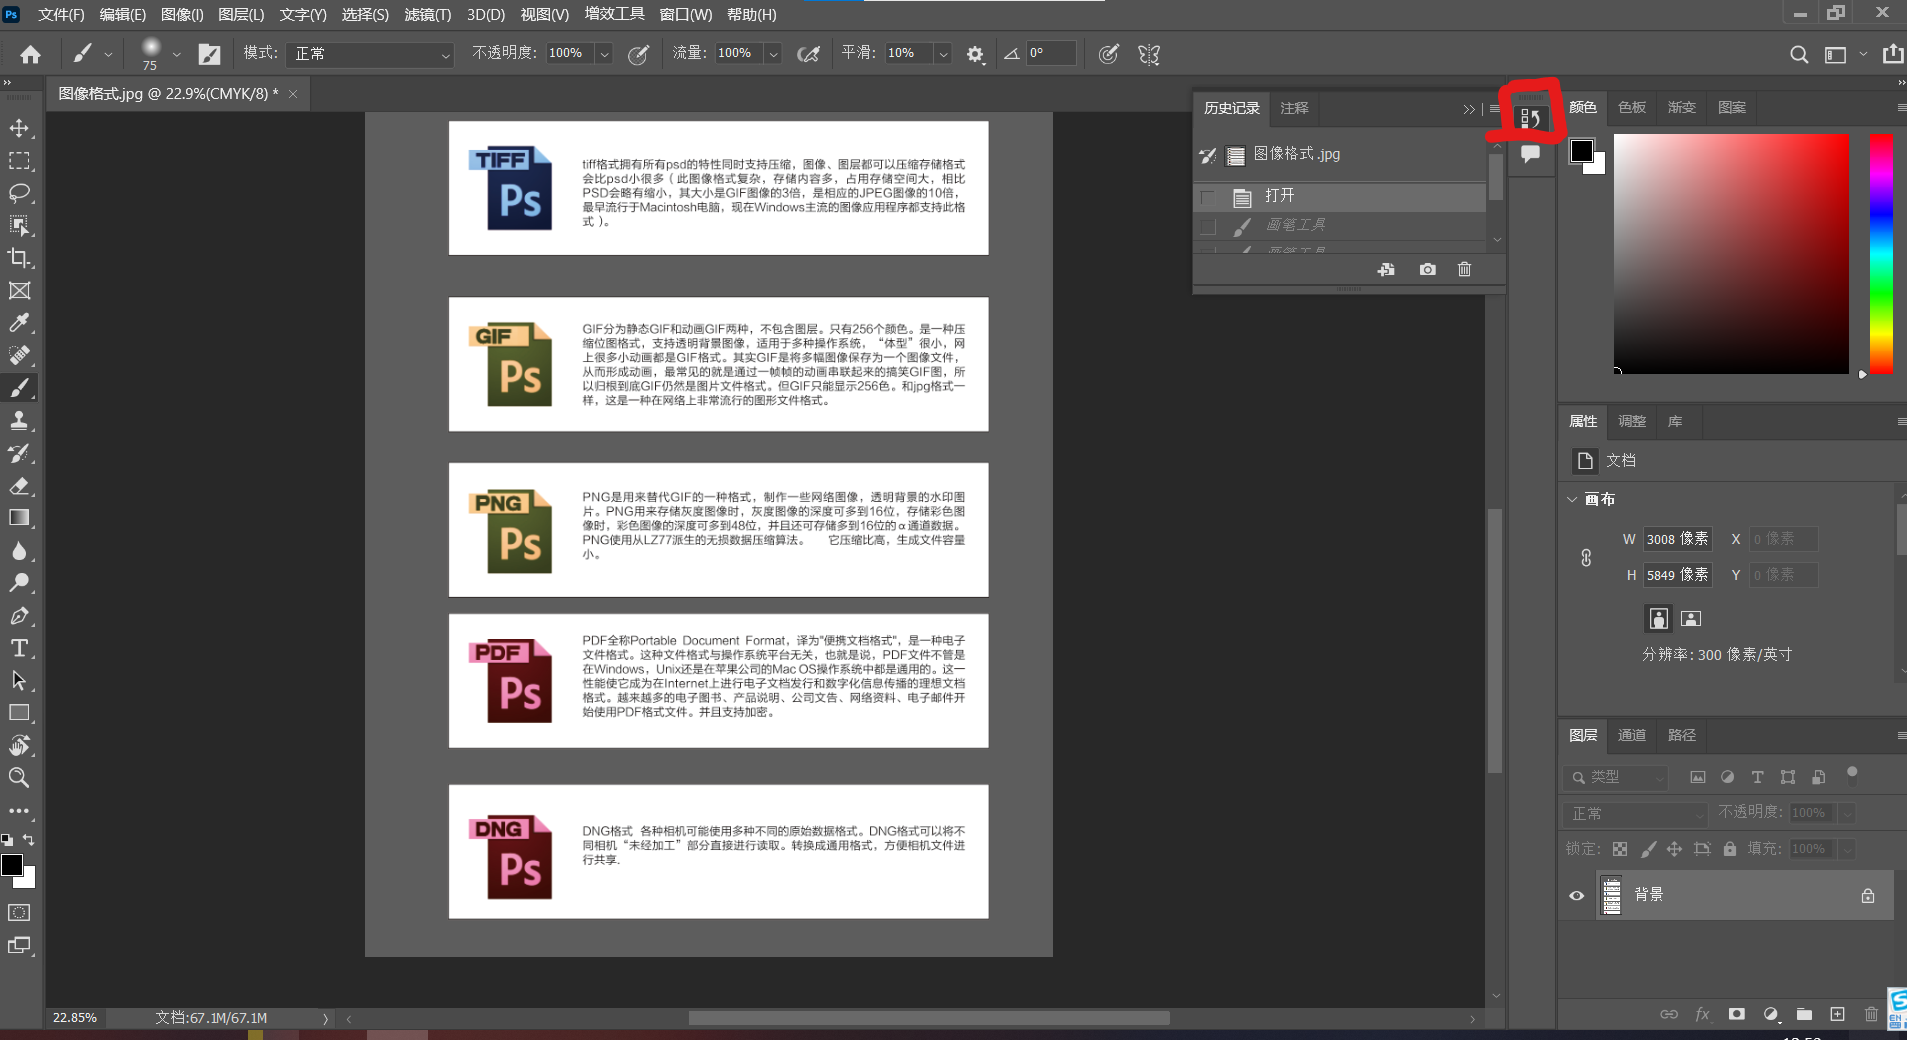
Task: Select the Zoom tool
Action: [19, 778]
